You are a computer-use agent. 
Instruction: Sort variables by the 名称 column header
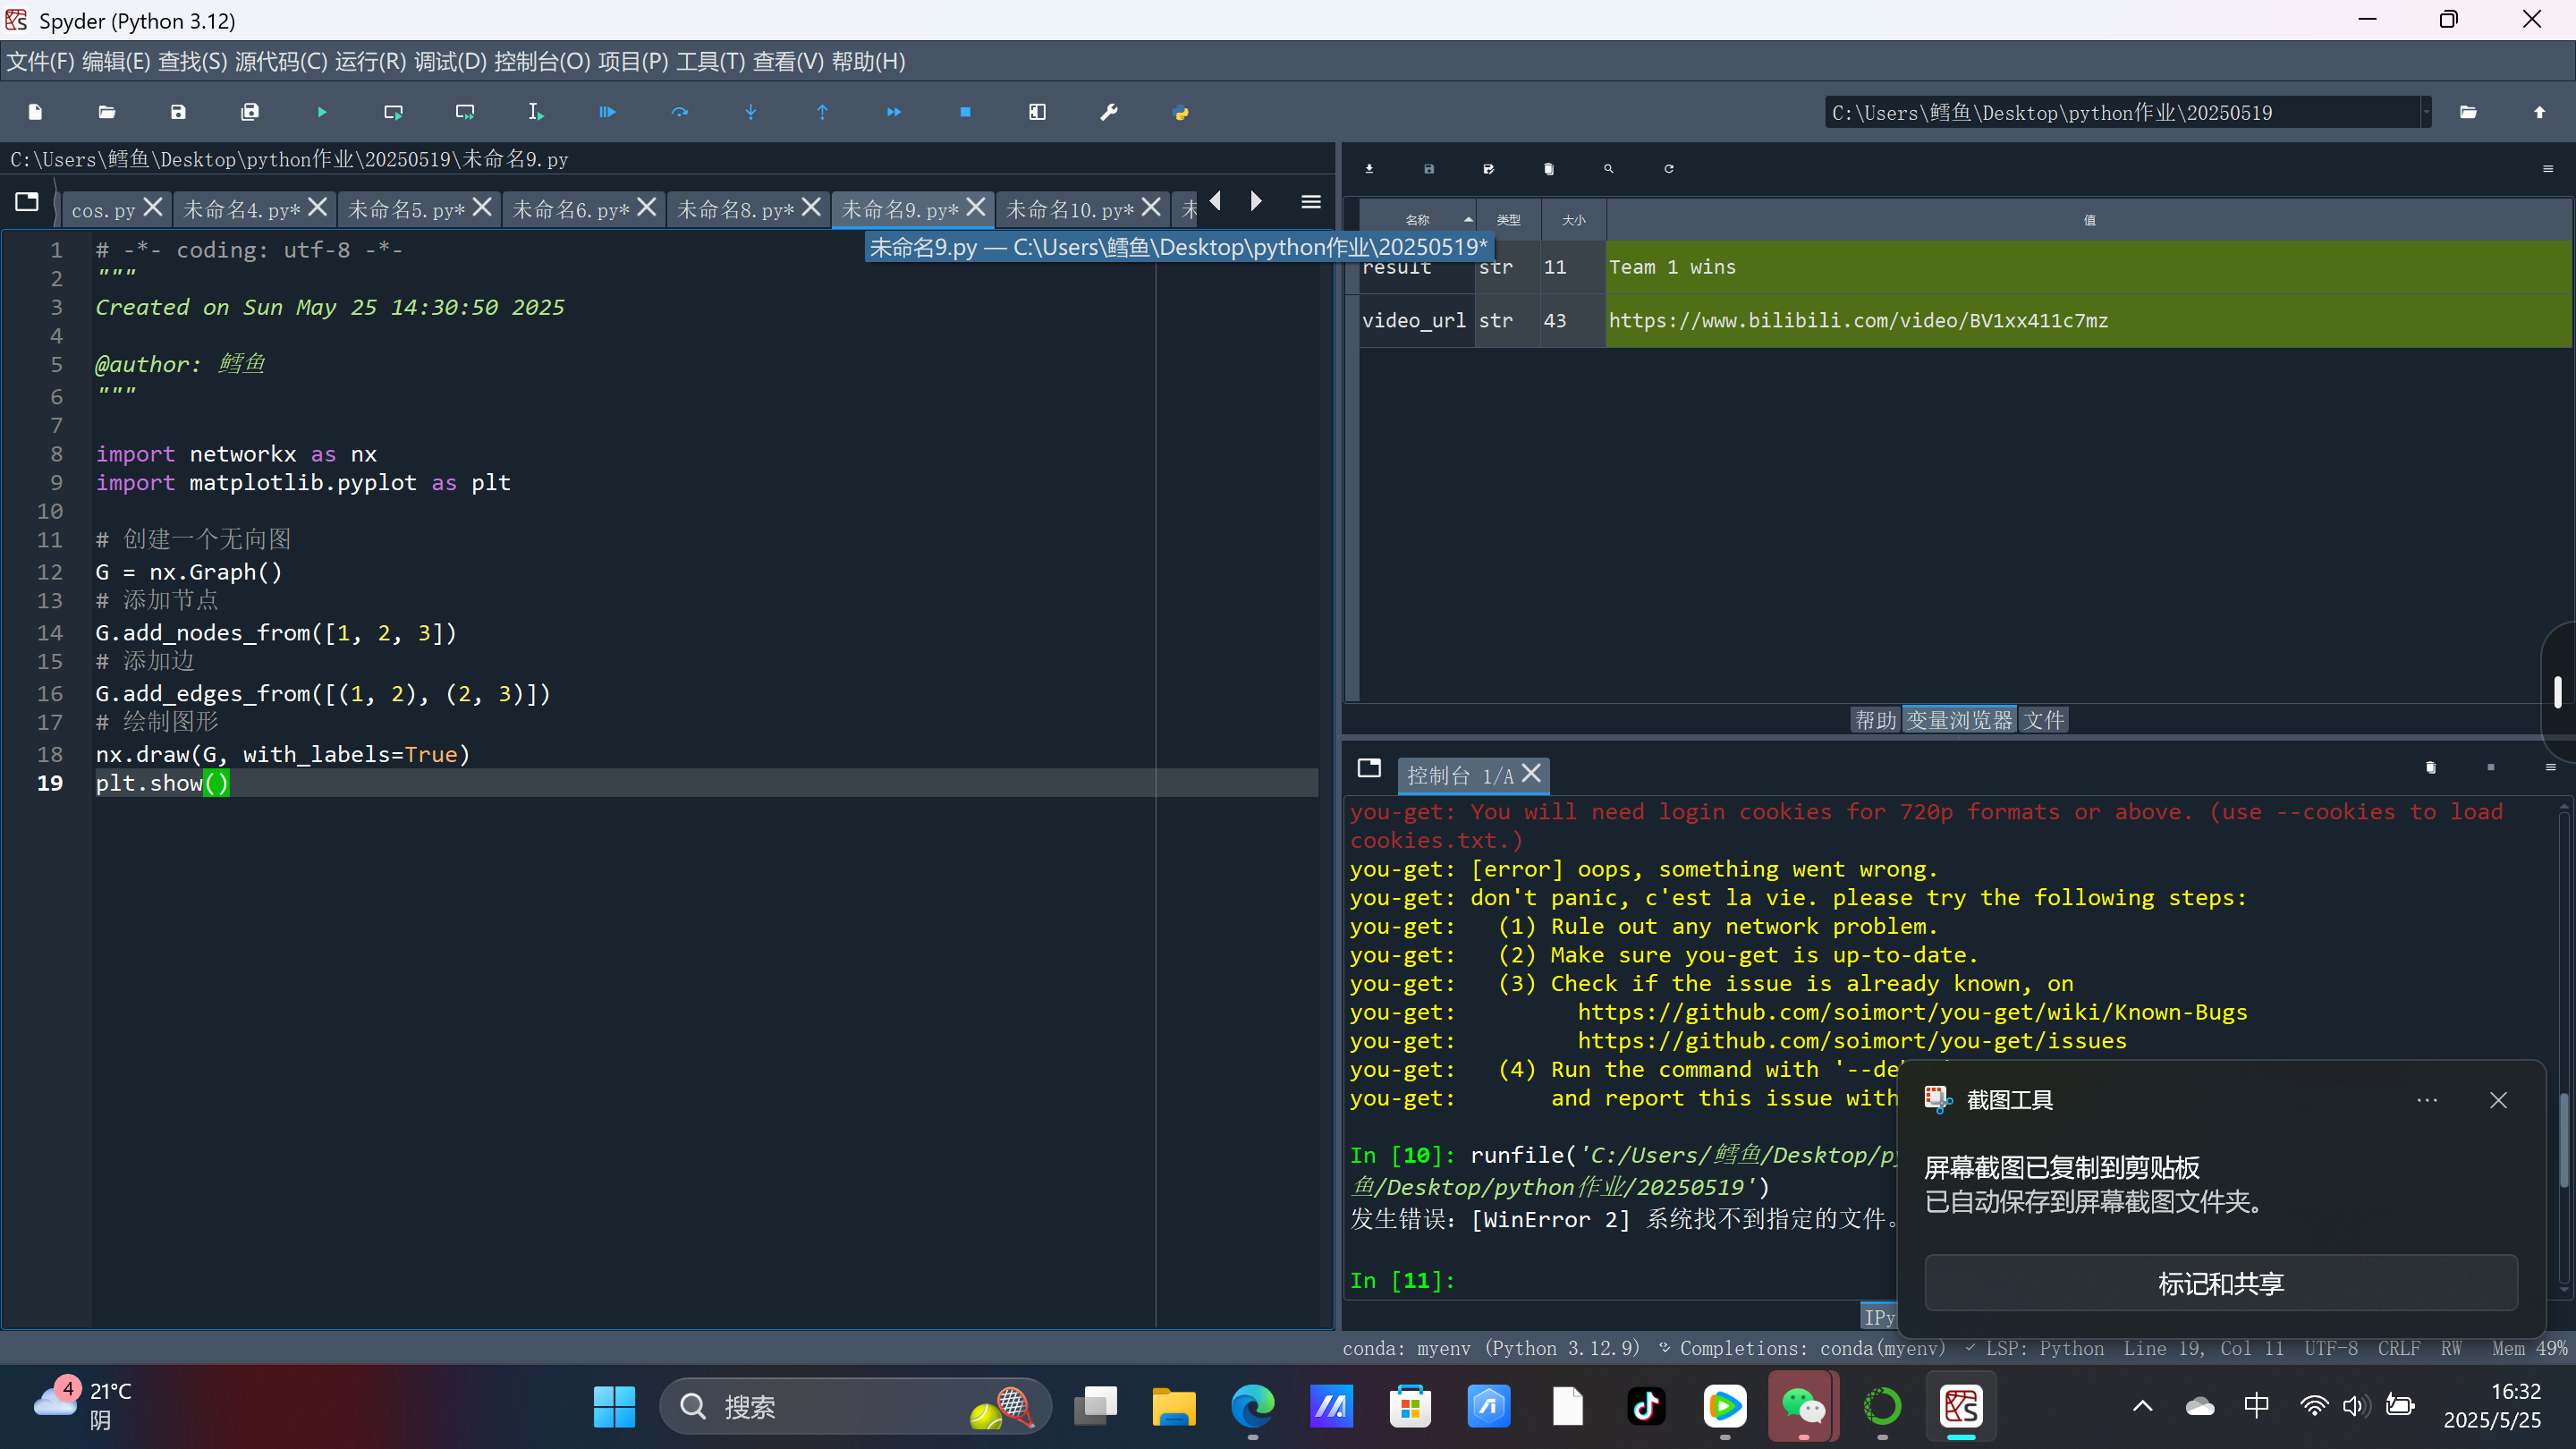[1417, 220]
